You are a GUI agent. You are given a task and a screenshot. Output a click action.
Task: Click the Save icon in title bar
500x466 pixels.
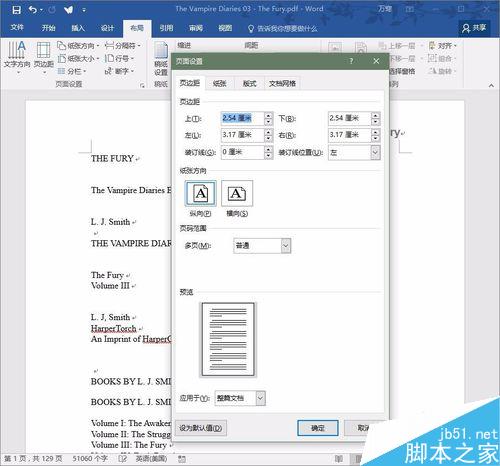[16, 10]
